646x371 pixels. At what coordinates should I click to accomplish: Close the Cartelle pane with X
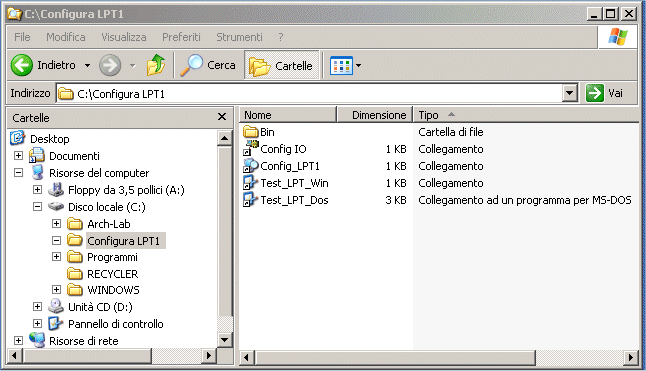[222, 117]
